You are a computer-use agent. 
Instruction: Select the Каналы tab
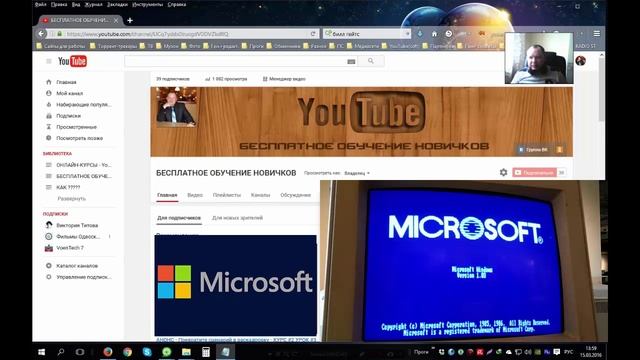[x=260, y=195]
